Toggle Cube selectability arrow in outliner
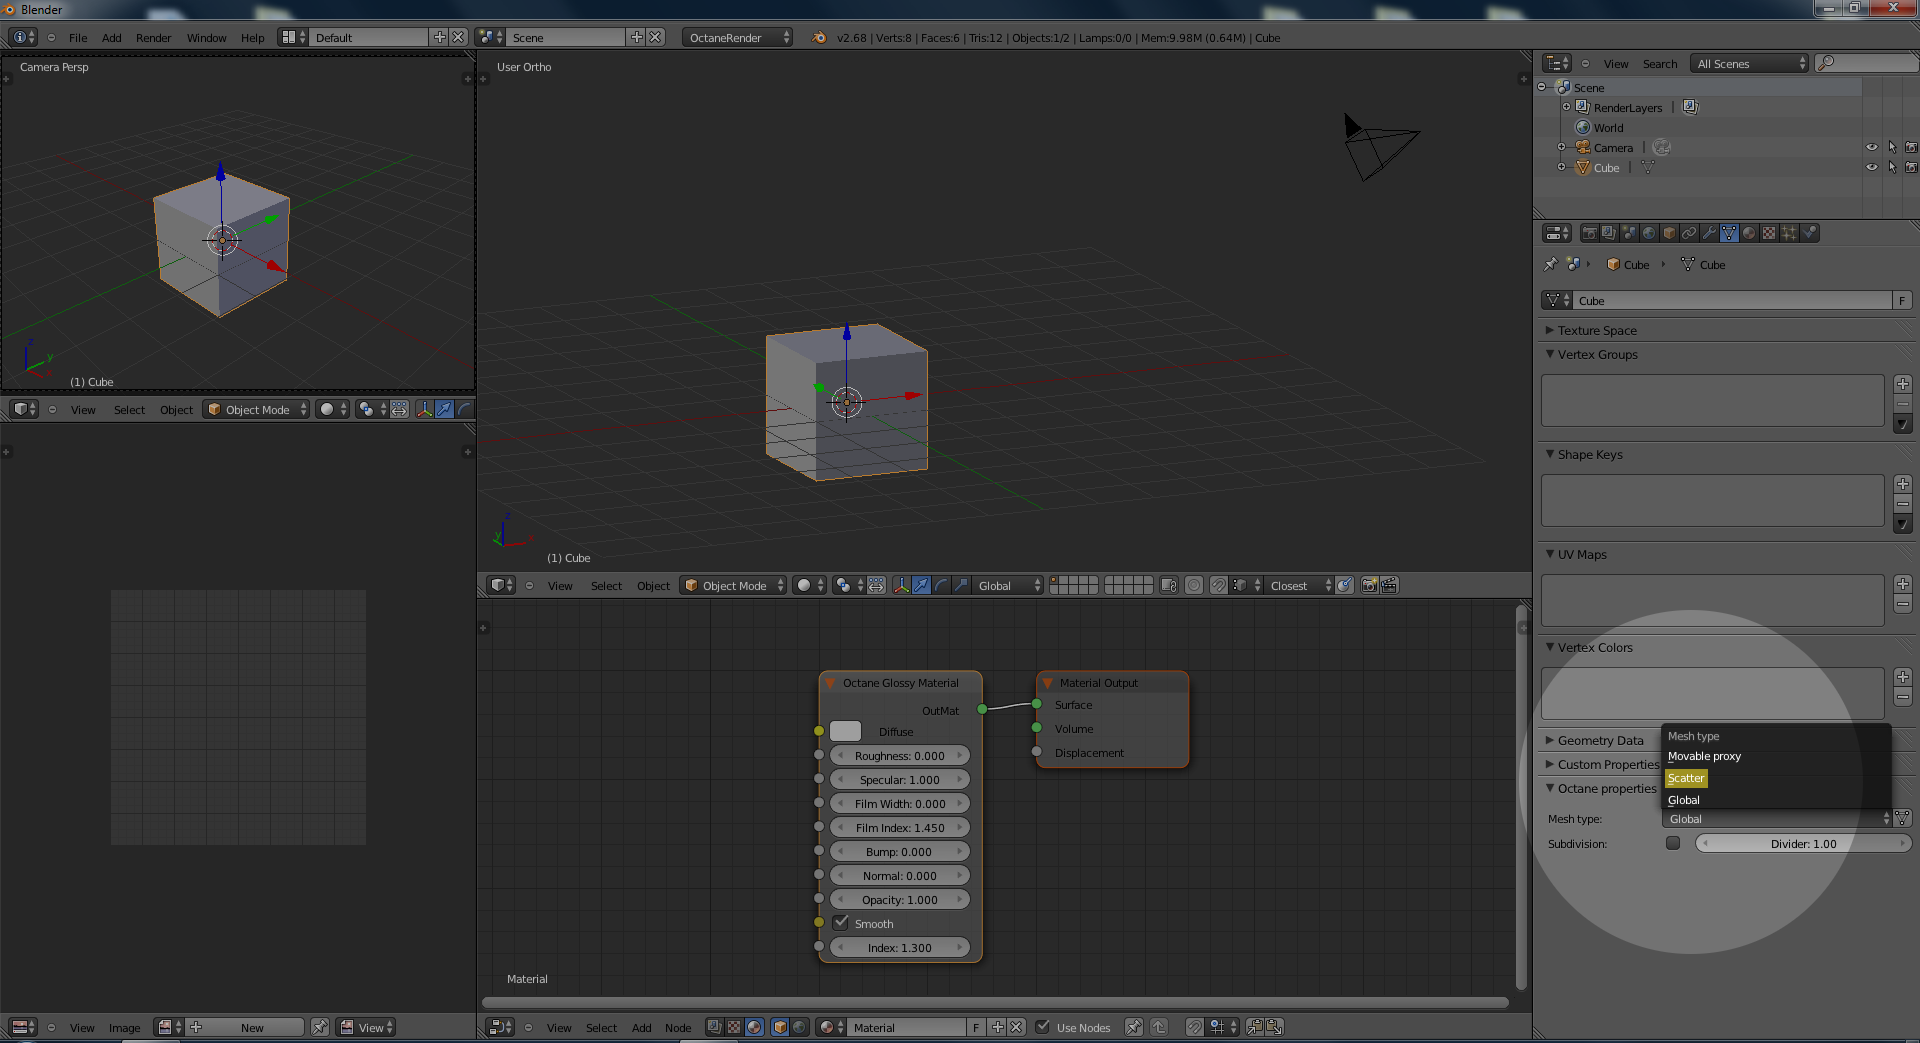Viewport: 1920px width, 1043px height. (1892, 167)
